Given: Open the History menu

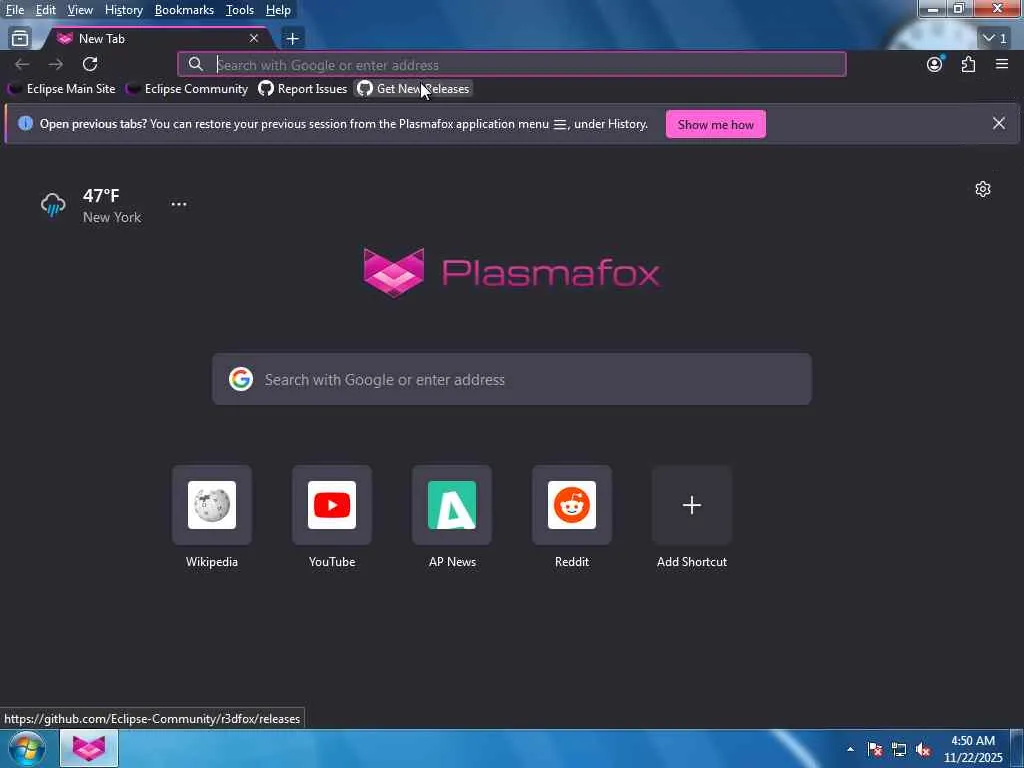Looking at the screenshot, I should click(x=123, y=10).
